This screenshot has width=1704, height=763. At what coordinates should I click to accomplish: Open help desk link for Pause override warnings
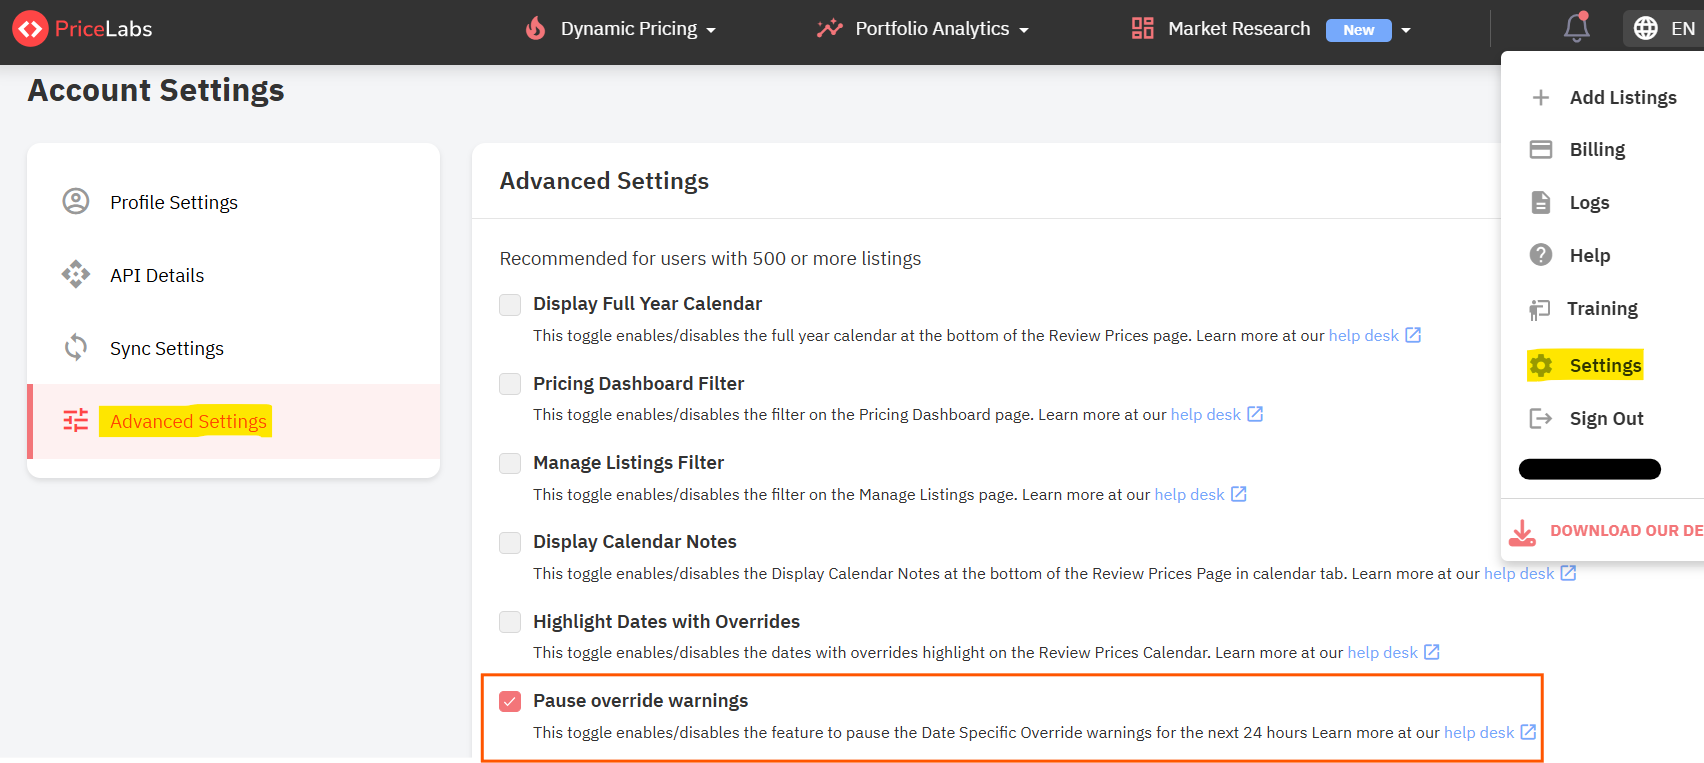pos(1490,733)
